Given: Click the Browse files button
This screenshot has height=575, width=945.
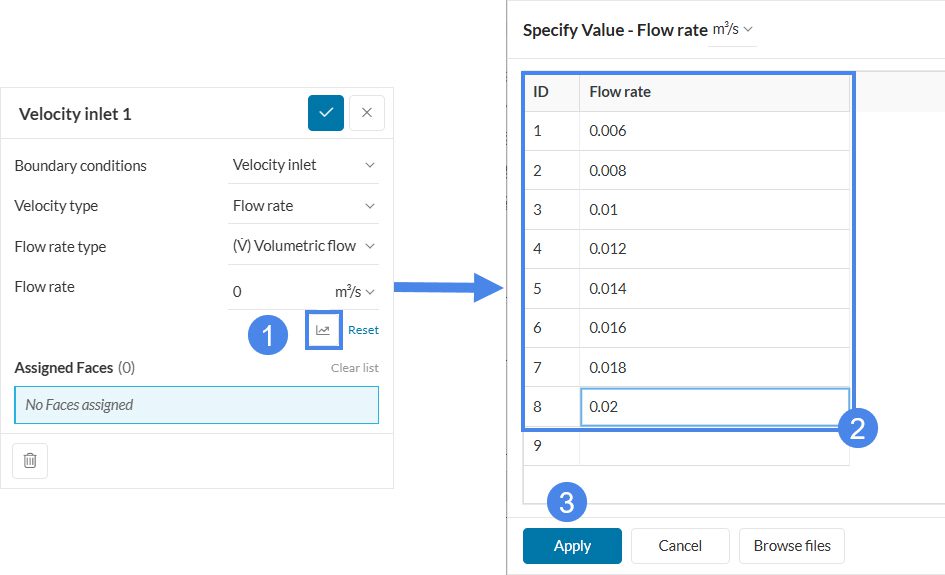Looking at the screenshot, I should click(x=792, y=546).
